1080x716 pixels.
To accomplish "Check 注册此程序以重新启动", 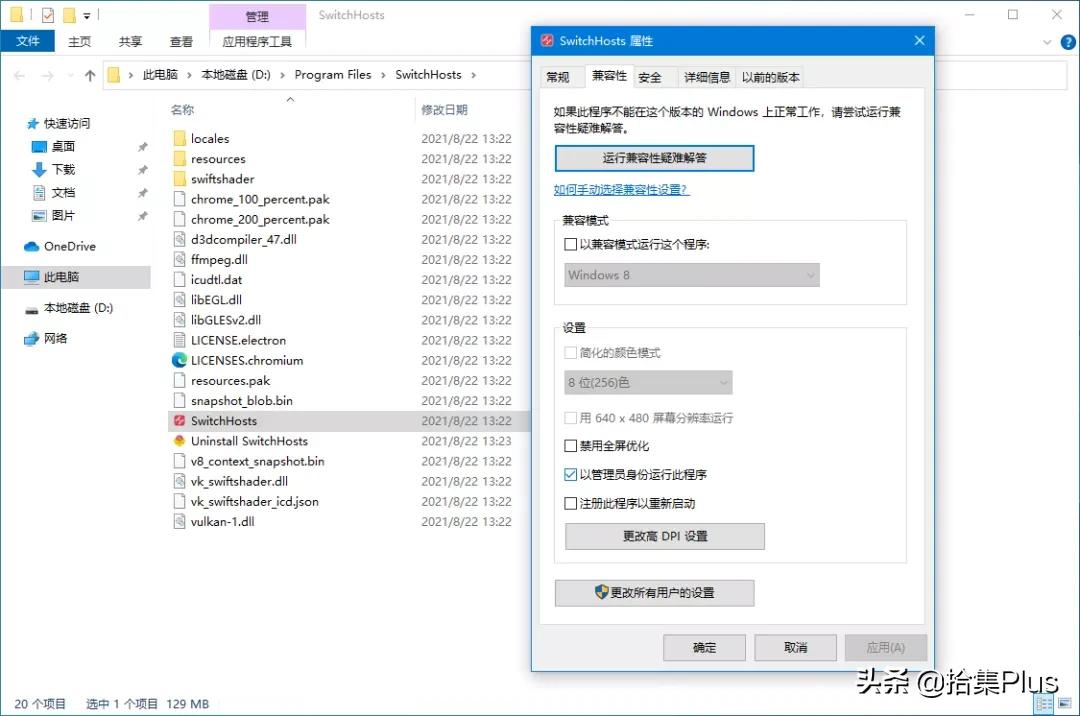I will click(570, 503).
